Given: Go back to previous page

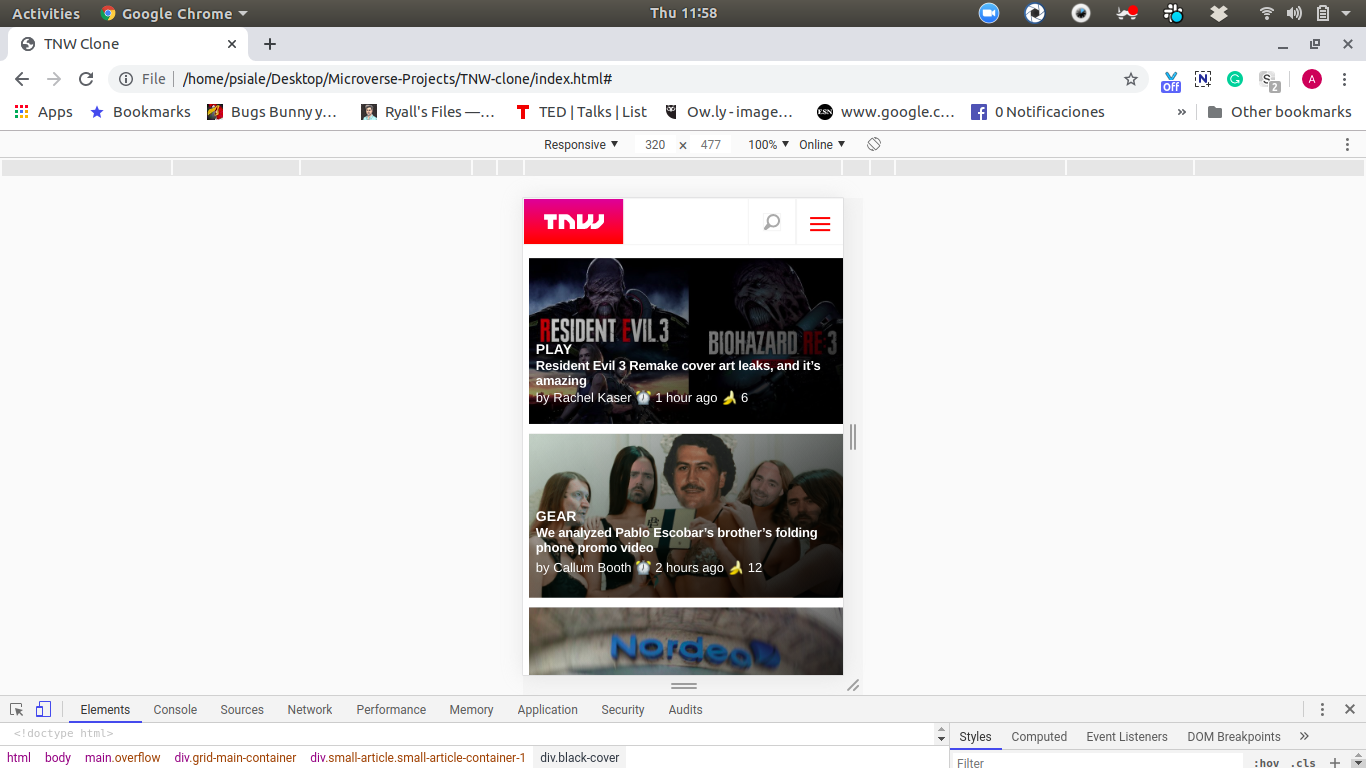Looking at the screenshot, I should pyautogui.click(x=22, y=79).
